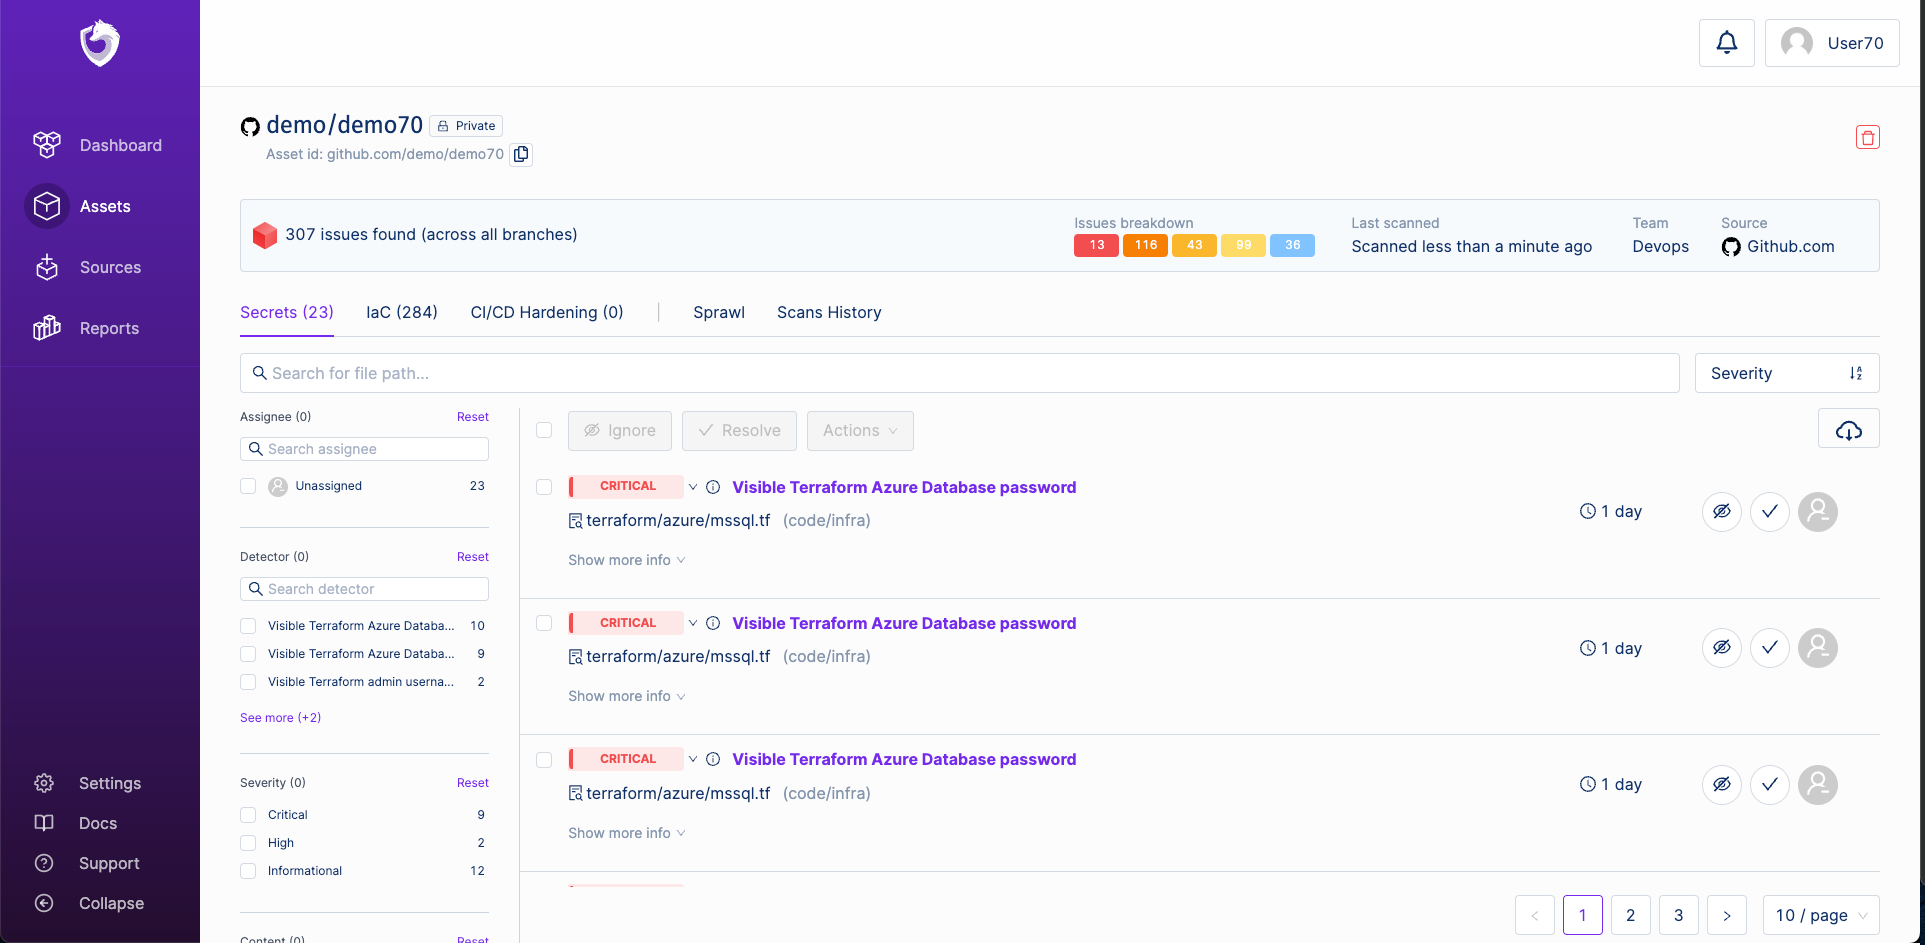Viewport: 1925px width, 945px height.
Task: Click the GitHub icon beside demo/demo70
Action: tap(250, 126)
